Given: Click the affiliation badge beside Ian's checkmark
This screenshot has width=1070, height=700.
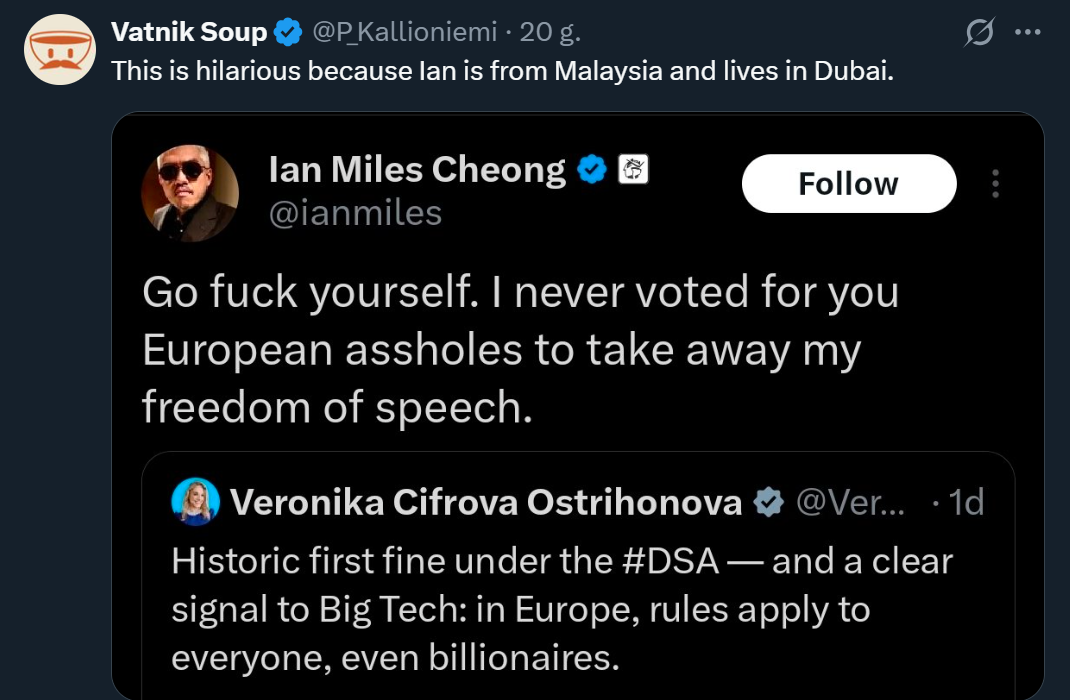Looking at the screenshot, I should tap(634, 170).
